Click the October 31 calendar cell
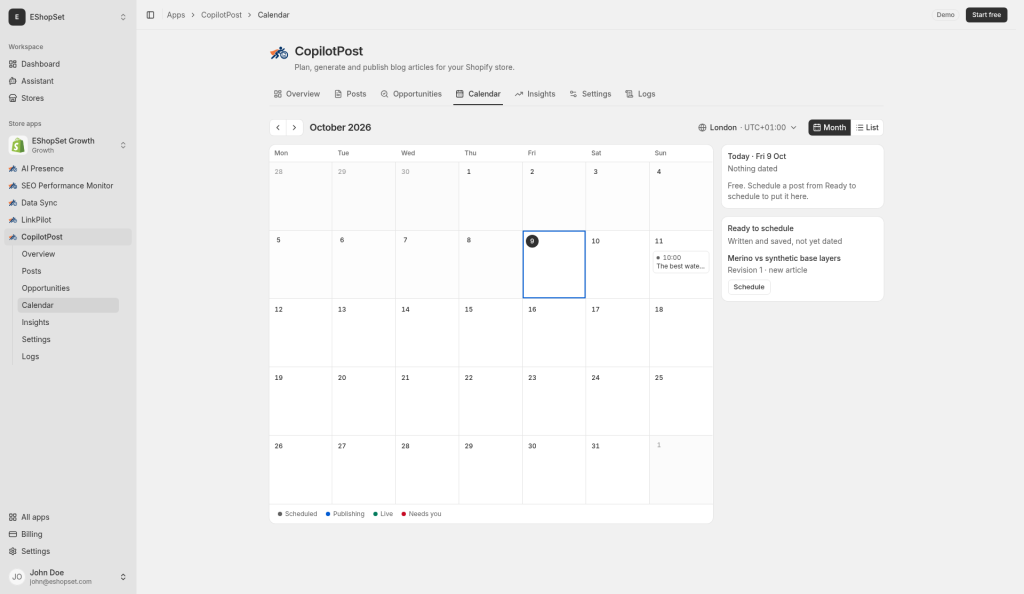 (617, 470)
